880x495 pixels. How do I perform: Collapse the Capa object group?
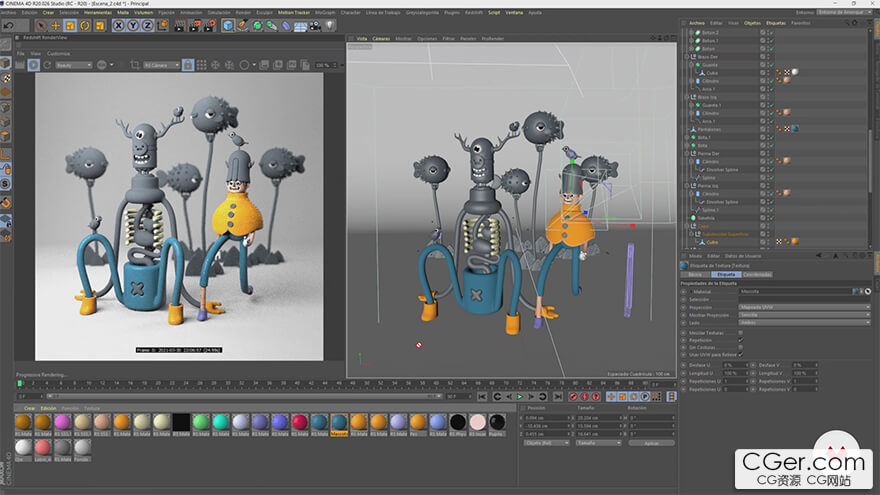click(686, 226)
